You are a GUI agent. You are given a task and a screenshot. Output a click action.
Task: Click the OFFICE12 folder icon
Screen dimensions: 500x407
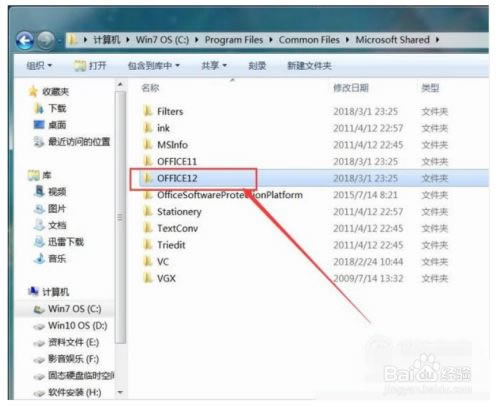tap(147, 178)
